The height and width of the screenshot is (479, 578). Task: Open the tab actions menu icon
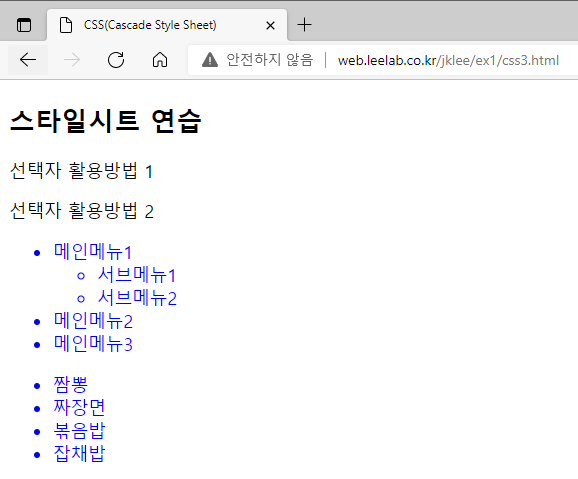coord(24,25)
